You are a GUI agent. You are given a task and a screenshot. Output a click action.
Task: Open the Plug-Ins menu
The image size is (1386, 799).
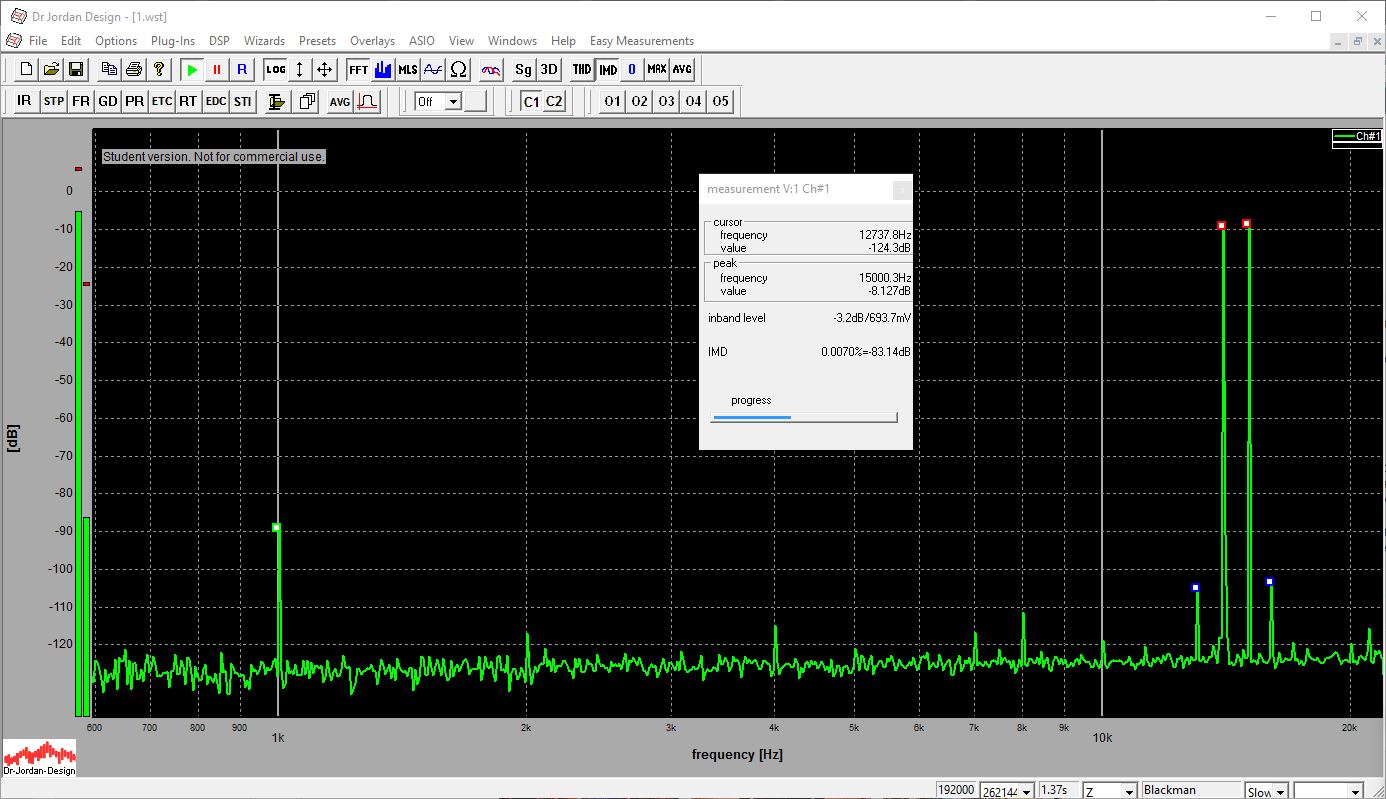click(x=173, y=41)
